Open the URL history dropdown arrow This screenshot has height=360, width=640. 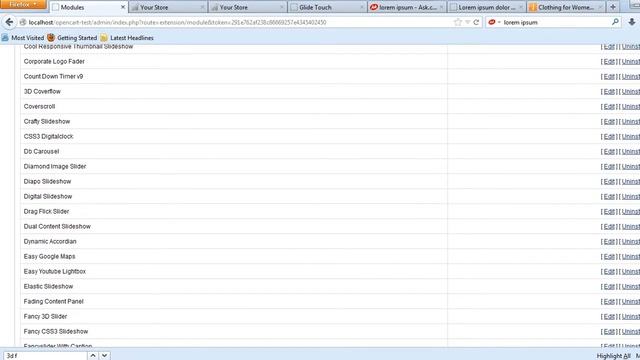468,22
